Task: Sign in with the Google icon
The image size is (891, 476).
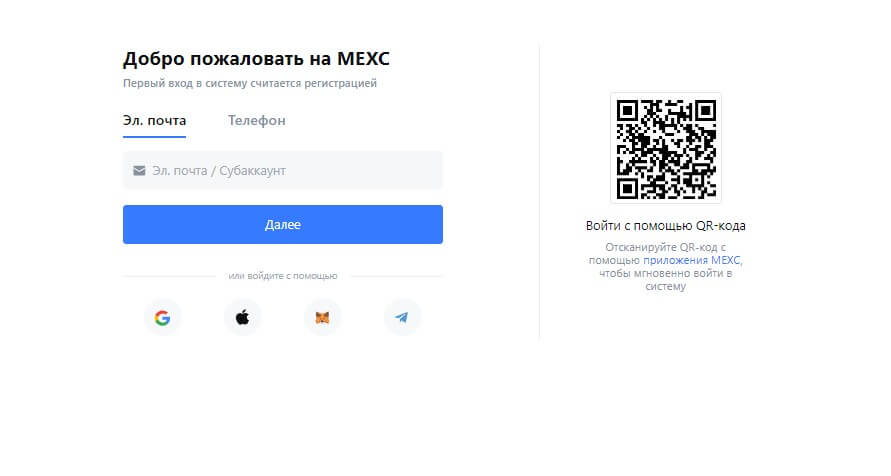Action: coord(163,318)
